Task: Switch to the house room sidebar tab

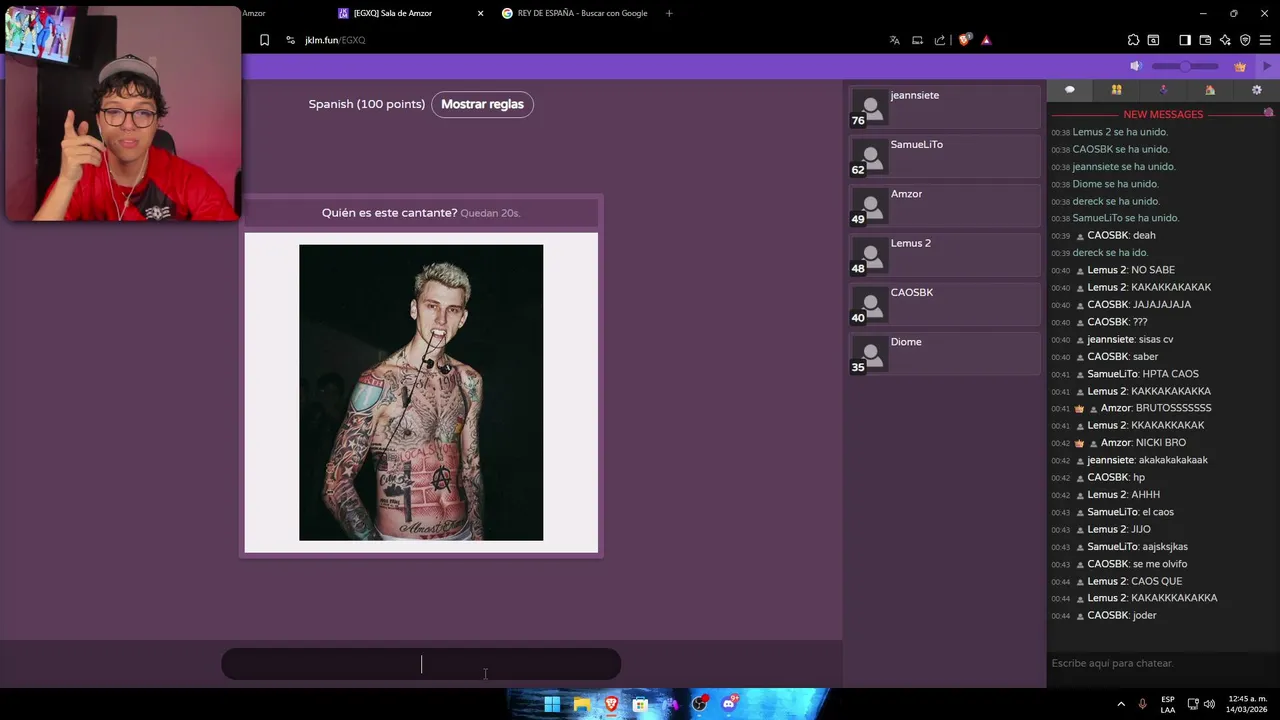Action: point(1210,90)
